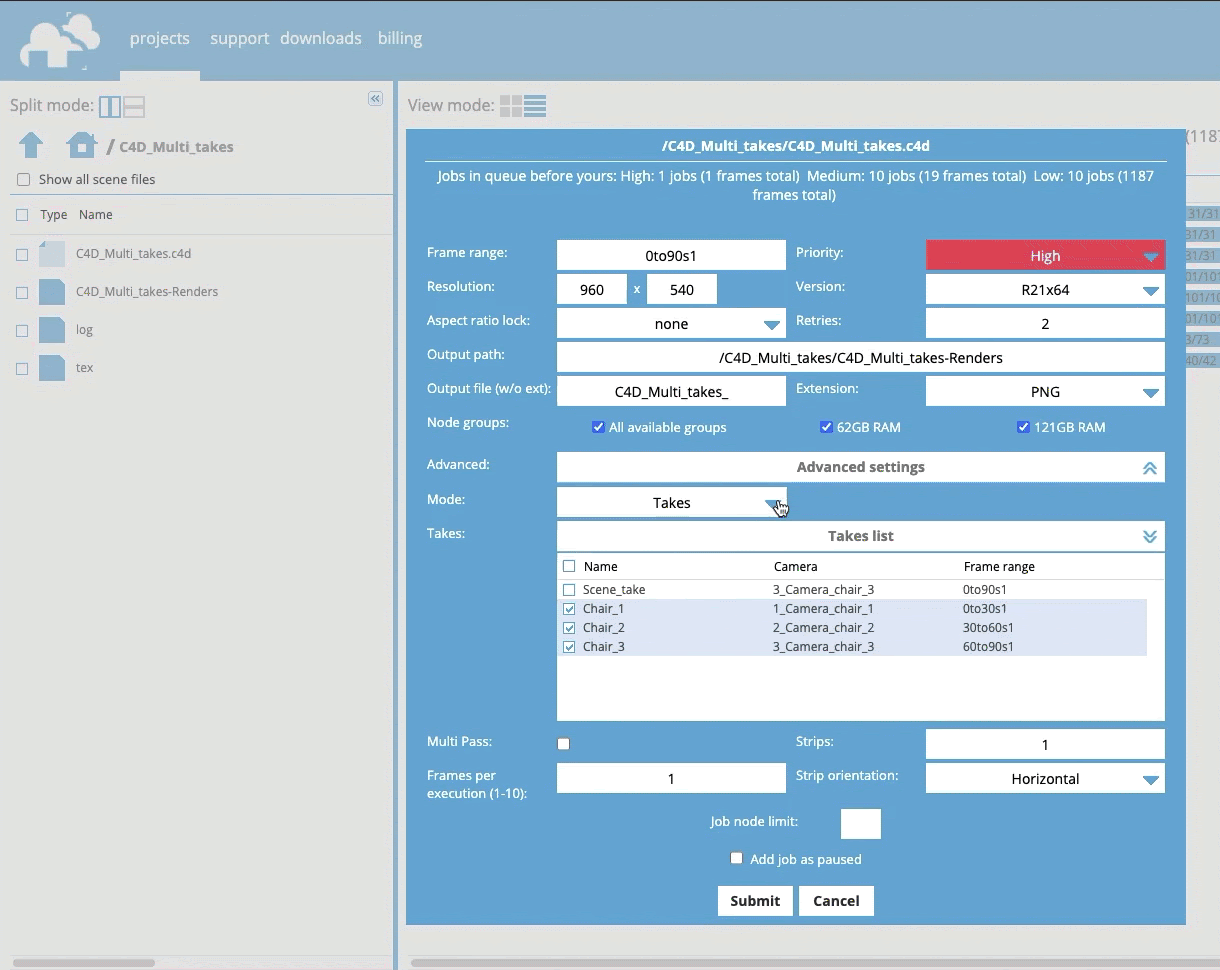Open the Mode dropdown showing Takes

point(671,502)
